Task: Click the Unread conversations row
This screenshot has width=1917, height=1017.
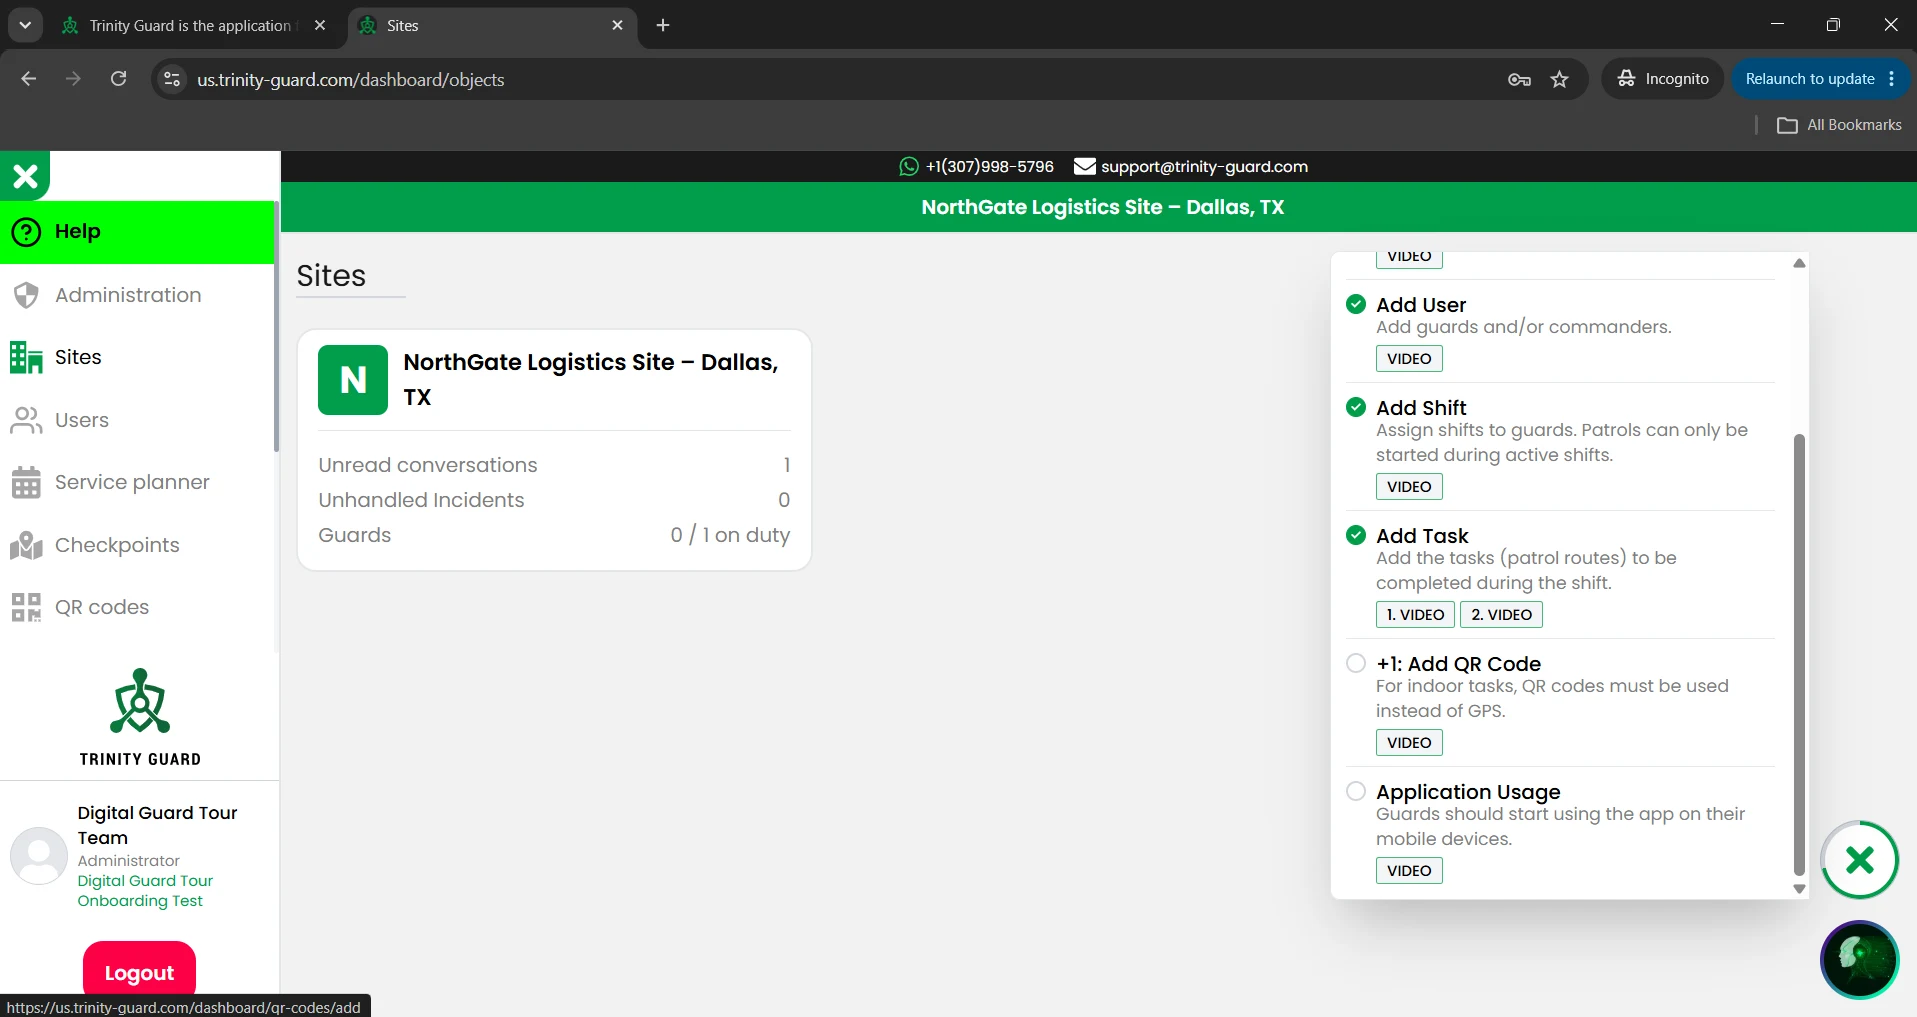Action: (x=554, y=465)
